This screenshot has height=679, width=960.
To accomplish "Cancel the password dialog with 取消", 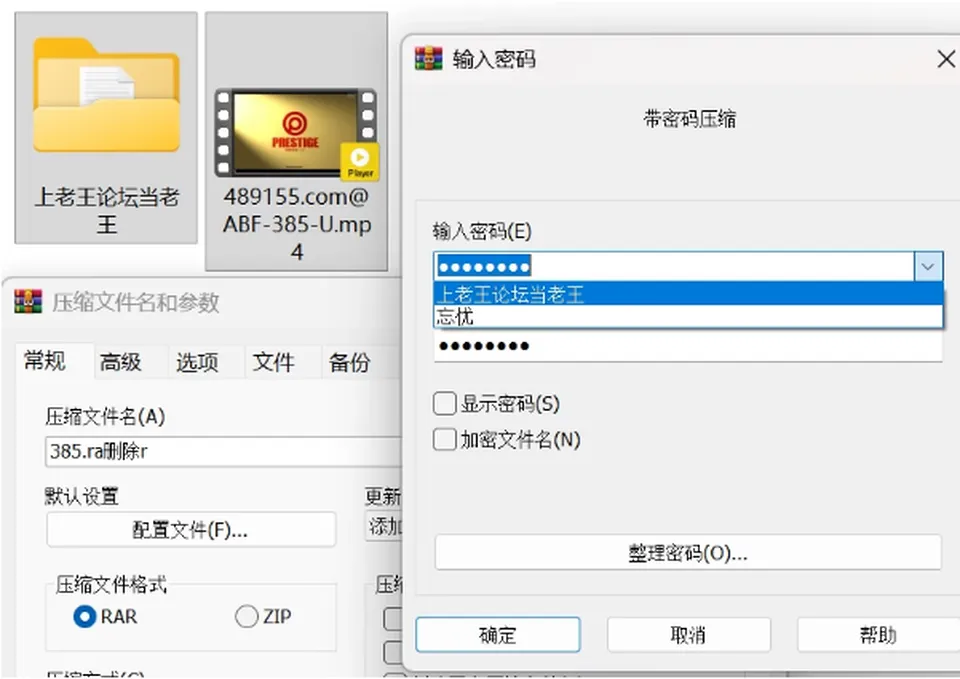I will 688,634.
